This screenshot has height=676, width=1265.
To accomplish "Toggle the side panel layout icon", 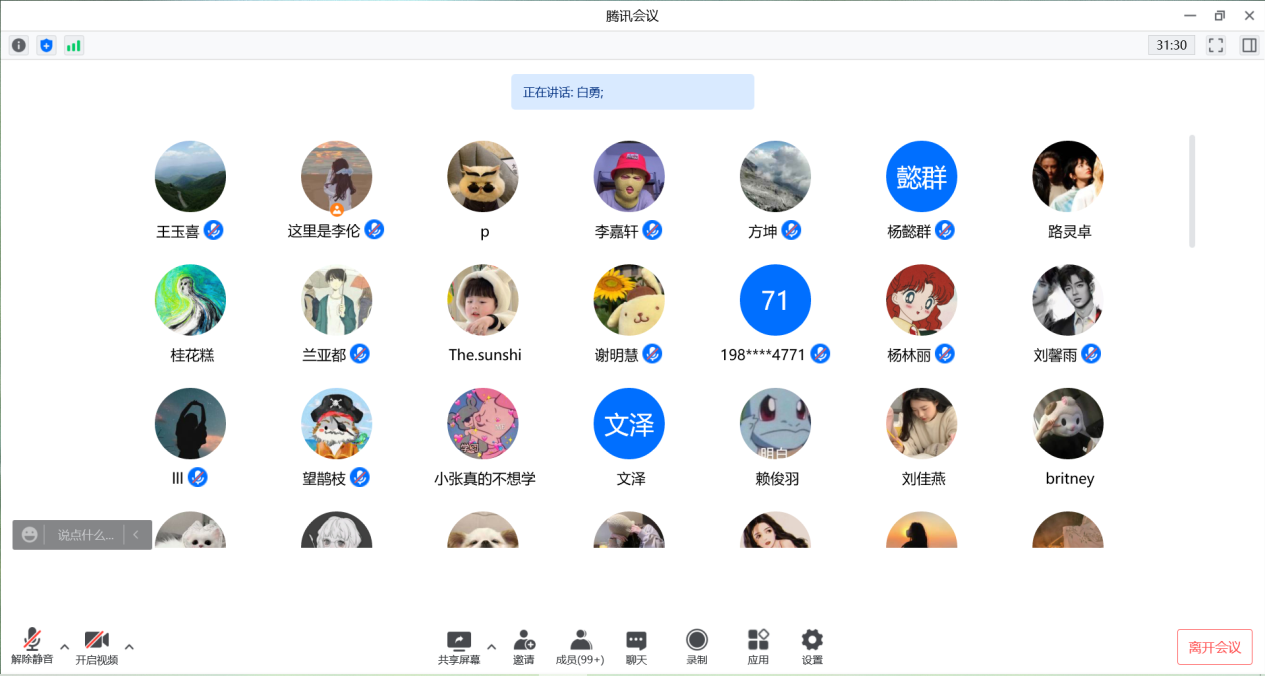I will pyautogui.click(x=1249, y=45).
